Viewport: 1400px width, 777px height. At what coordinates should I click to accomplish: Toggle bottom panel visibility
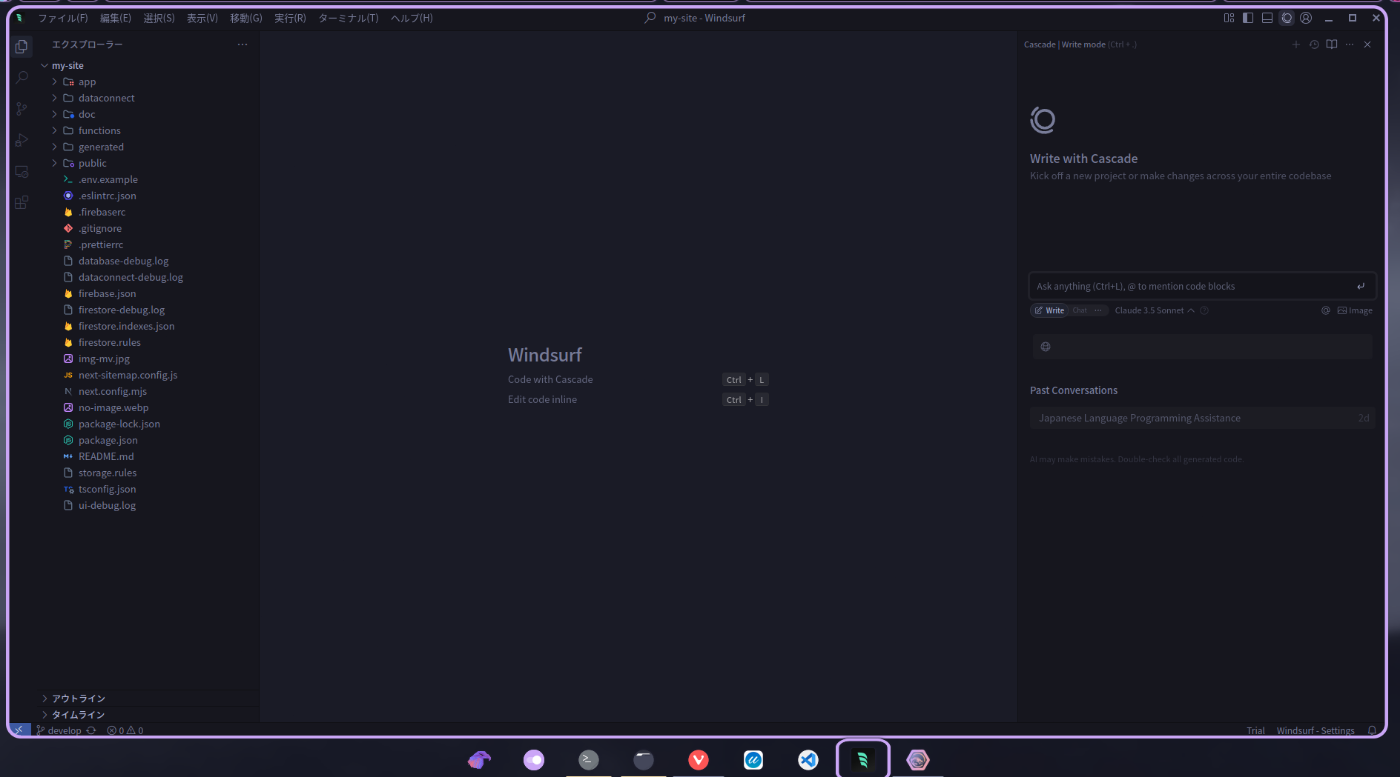[x=1267, y=18]
